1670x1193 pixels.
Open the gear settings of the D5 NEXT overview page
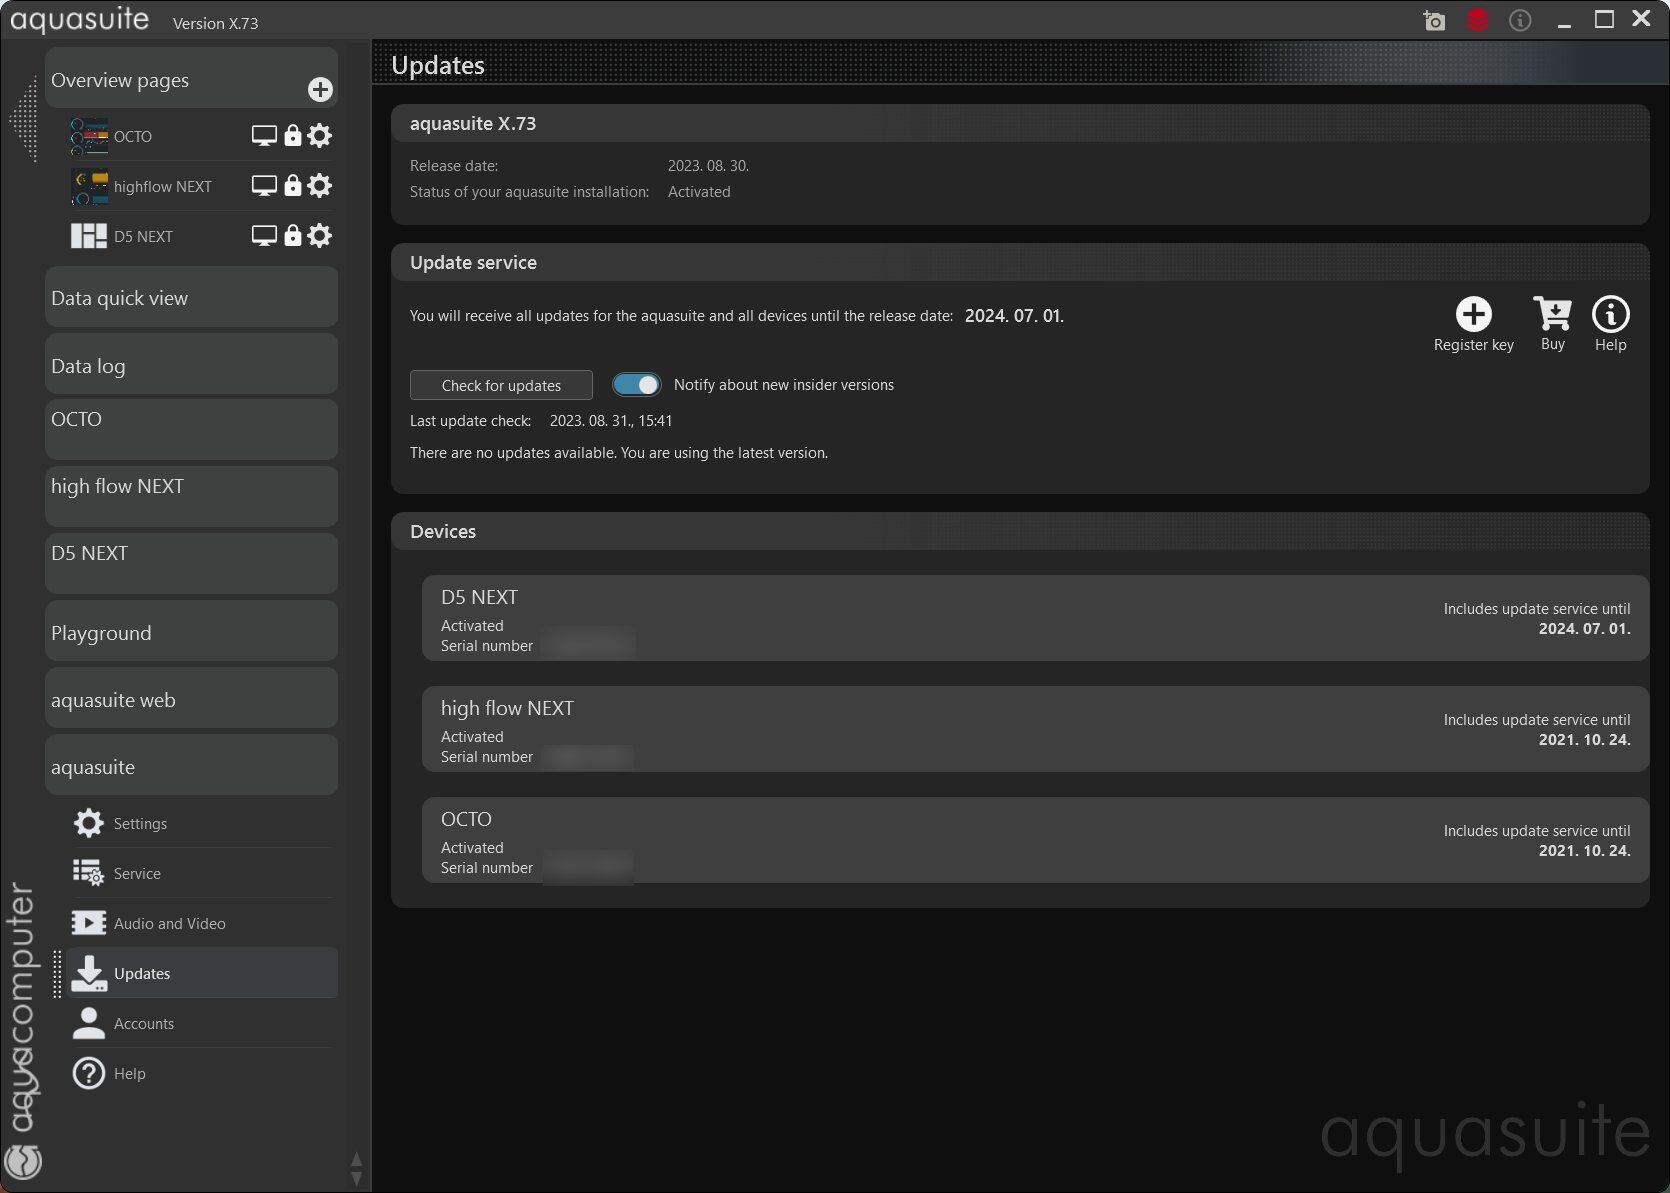tap(320, 236)
